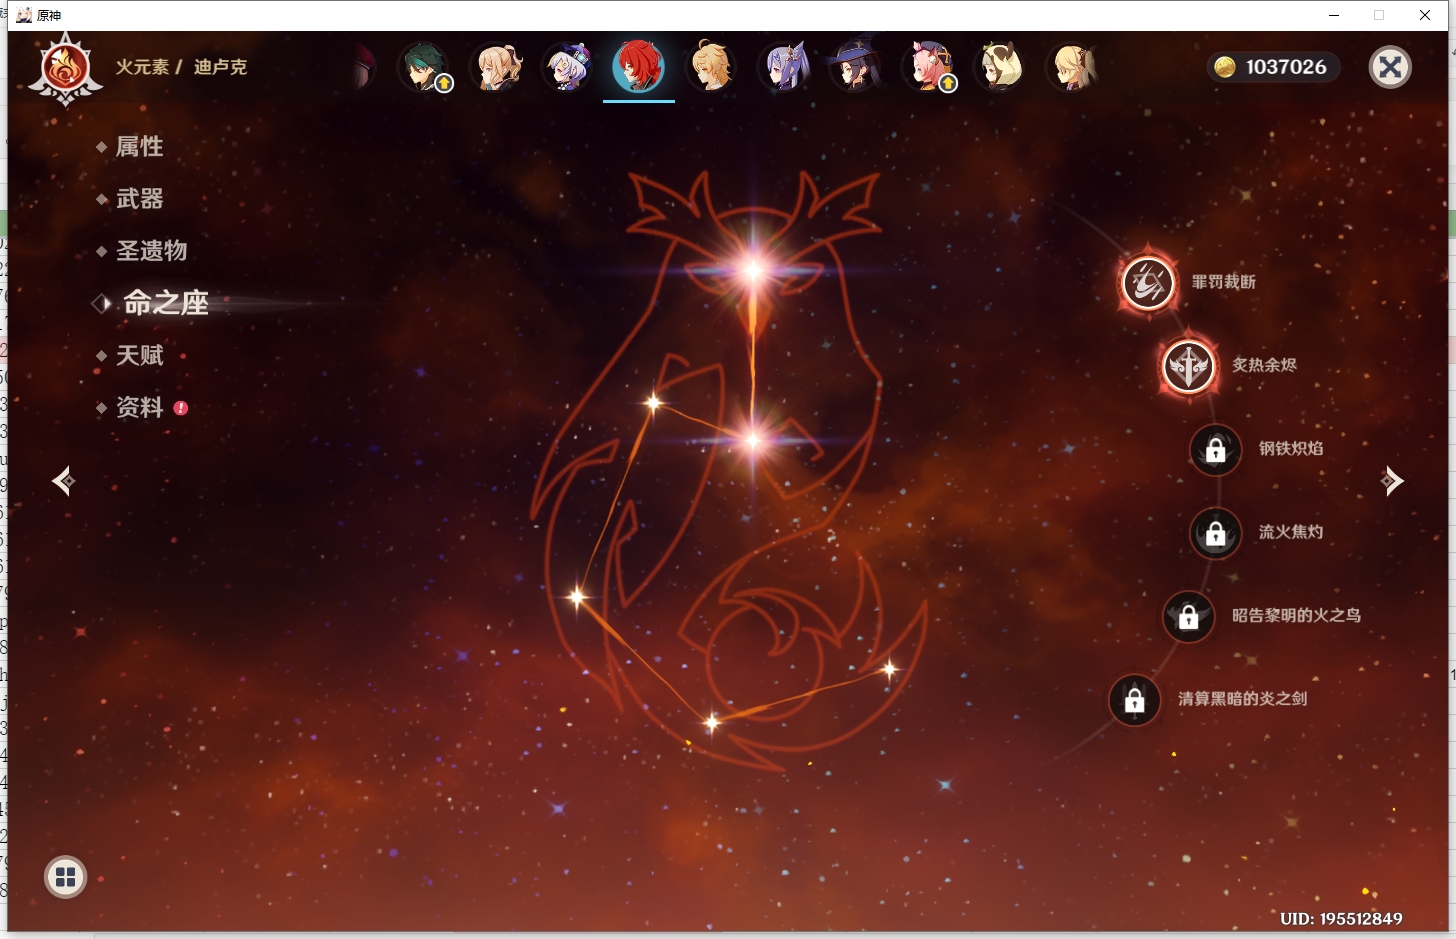This screenshot has width=1456, height=939.
Task: Close the 原神 window from the title bar
Action: tap(1425, 15)
